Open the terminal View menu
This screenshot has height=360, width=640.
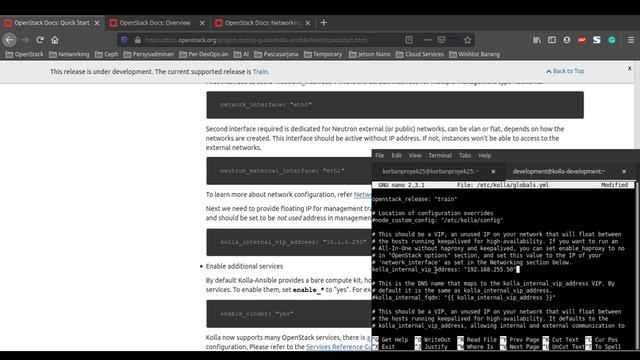pyautogui.click(x=415, y=156)
